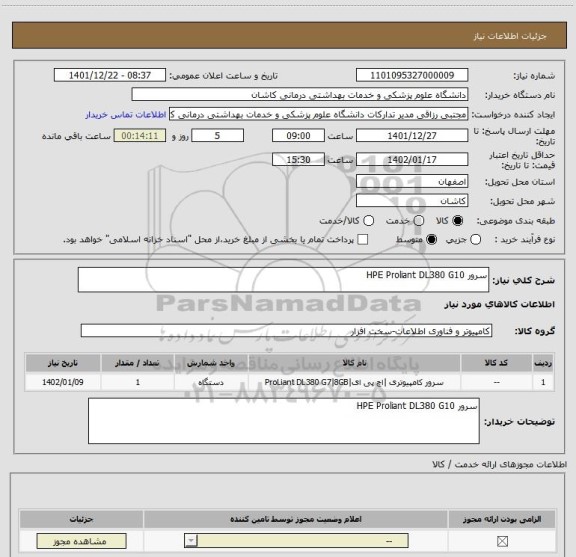Open اطلاعات تماس خریدار link

[x=126, y=115]
